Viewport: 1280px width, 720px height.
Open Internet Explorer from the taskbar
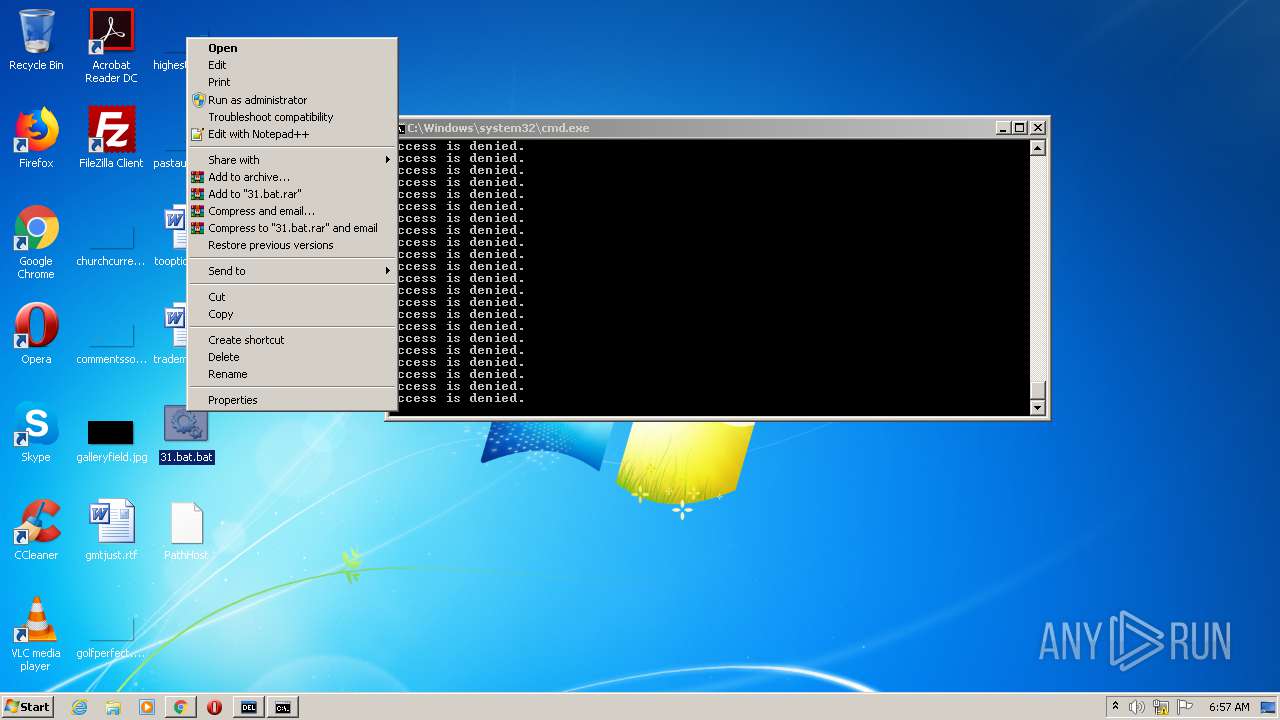pyautogui.click(x=80, y=707)
